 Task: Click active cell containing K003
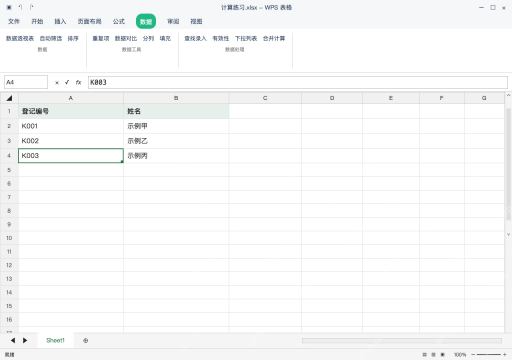(71, 156)
